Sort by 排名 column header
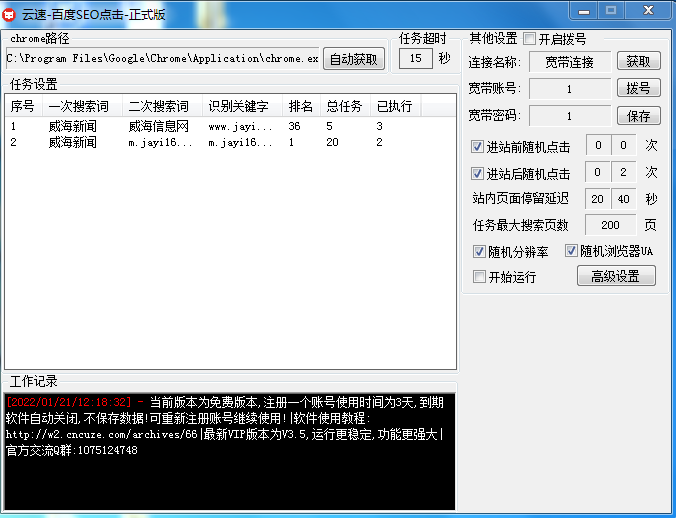The image size is (676, 518). pyautogui.click(x=301, y=106)
